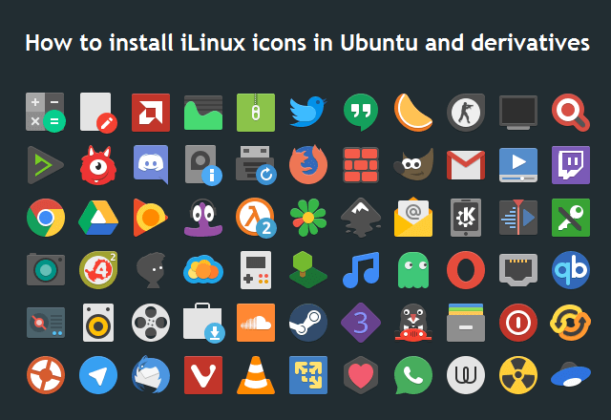Open the KDE Connect tablet icon
Viewport: 611px width, 420px height.
pos(466,217)
